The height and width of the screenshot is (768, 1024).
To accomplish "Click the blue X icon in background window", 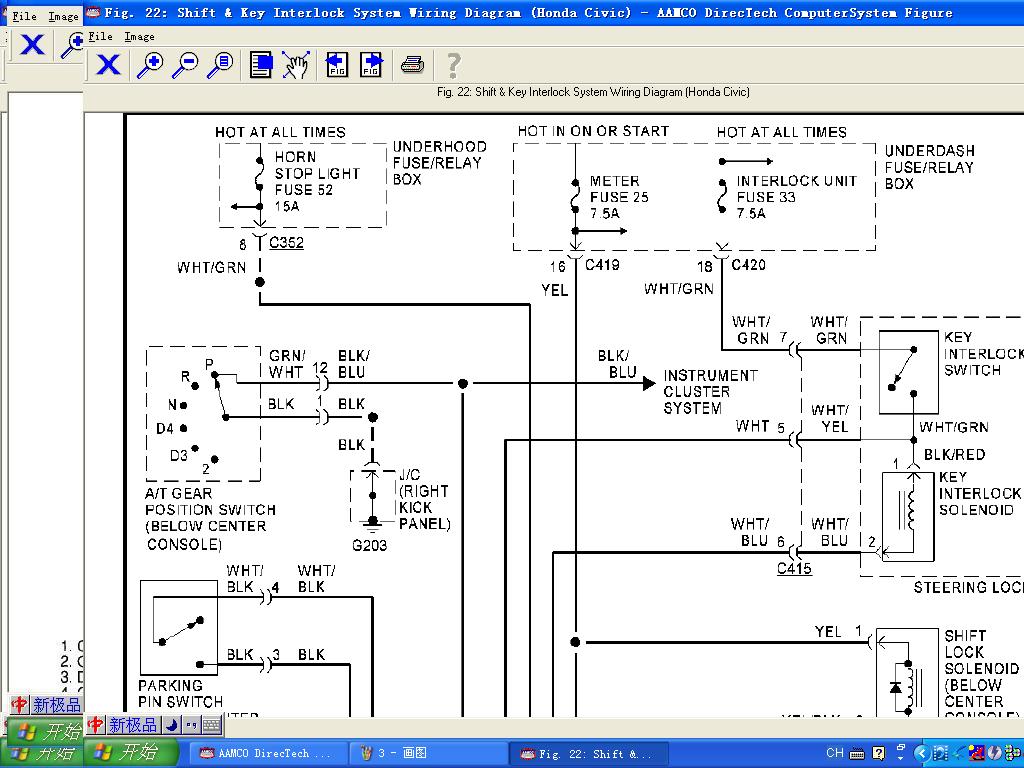I will coord(32,45).
